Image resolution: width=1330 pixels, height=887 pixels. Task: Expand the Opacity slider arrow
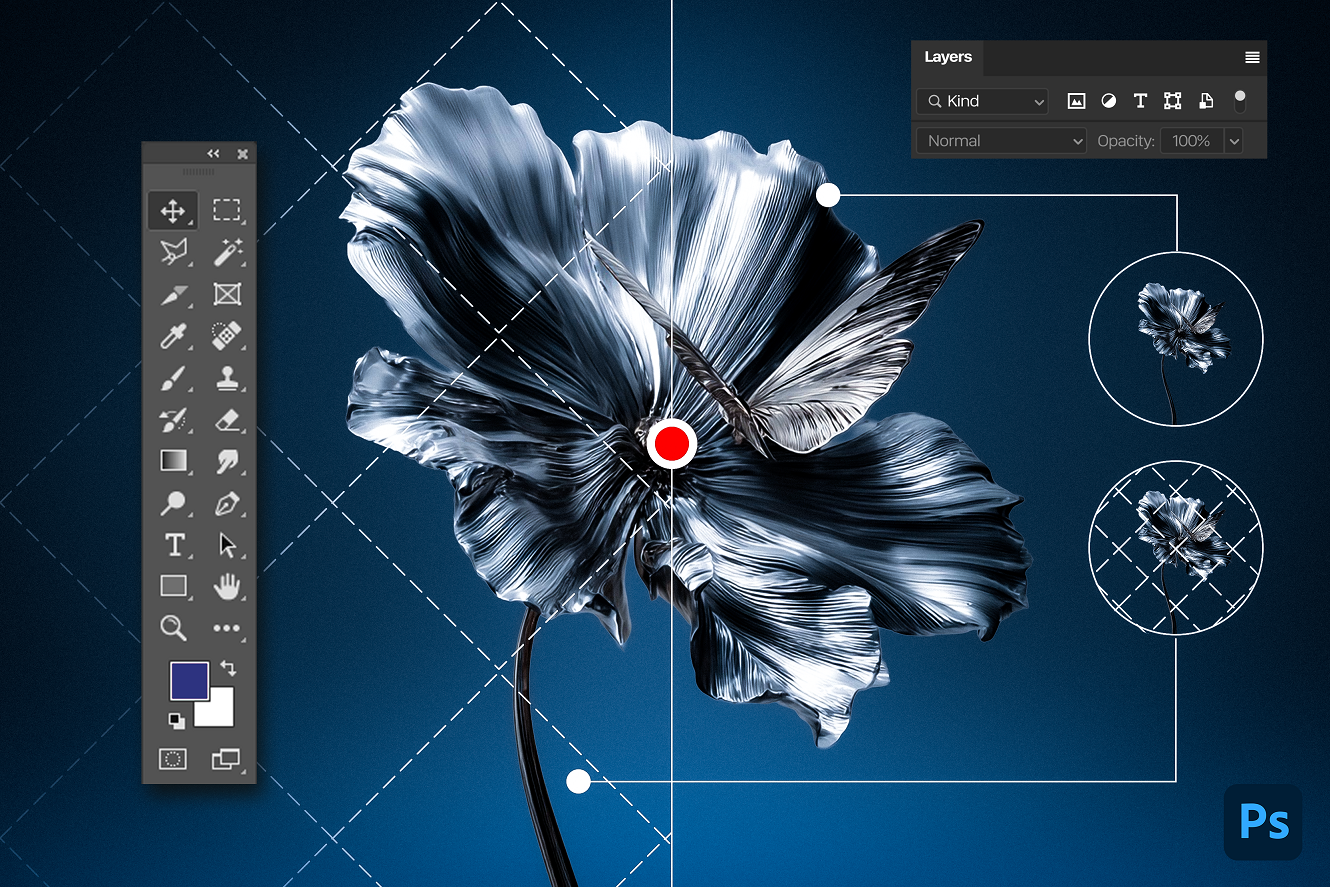(1234, 141)
